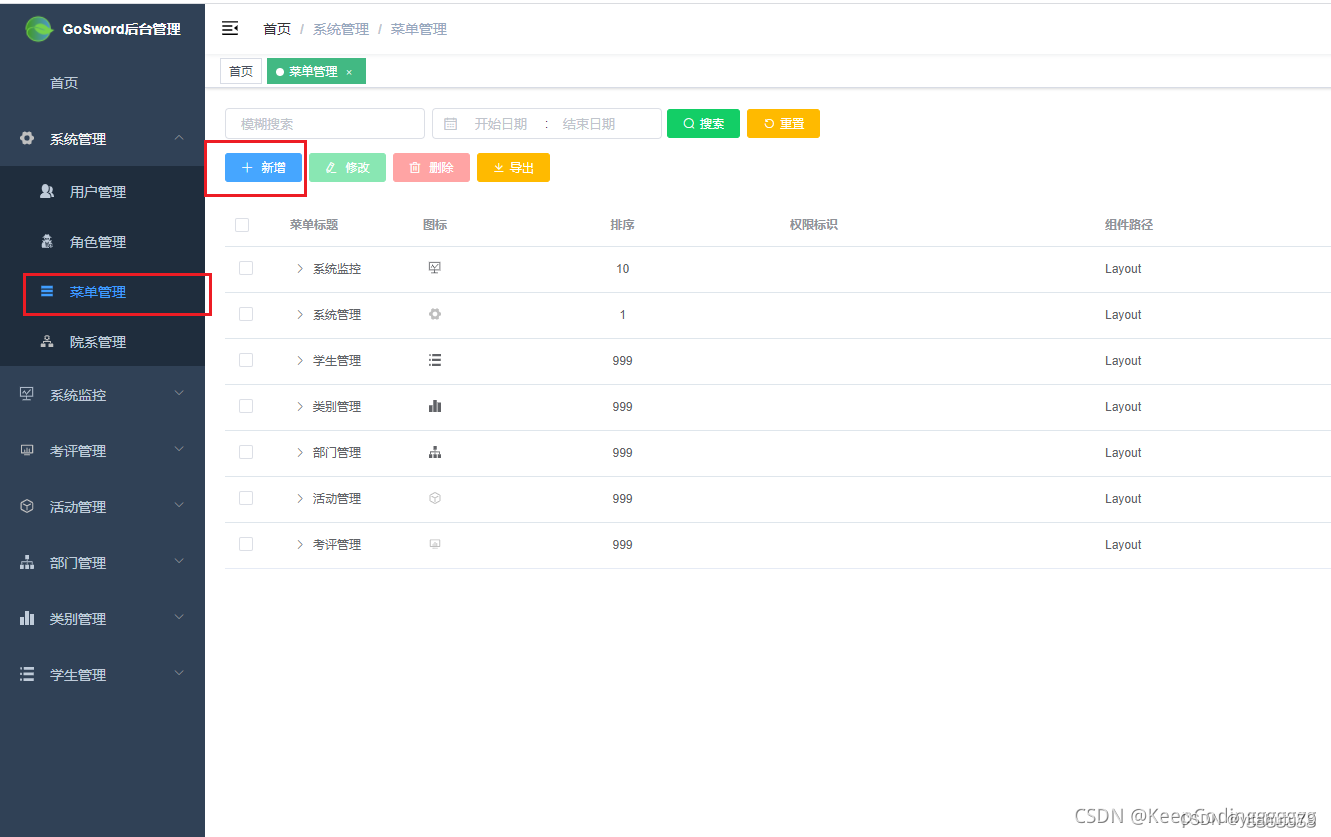Expand the 学生管理 table row arrow
Viewport: 1331px width, 837px height.
299,360
